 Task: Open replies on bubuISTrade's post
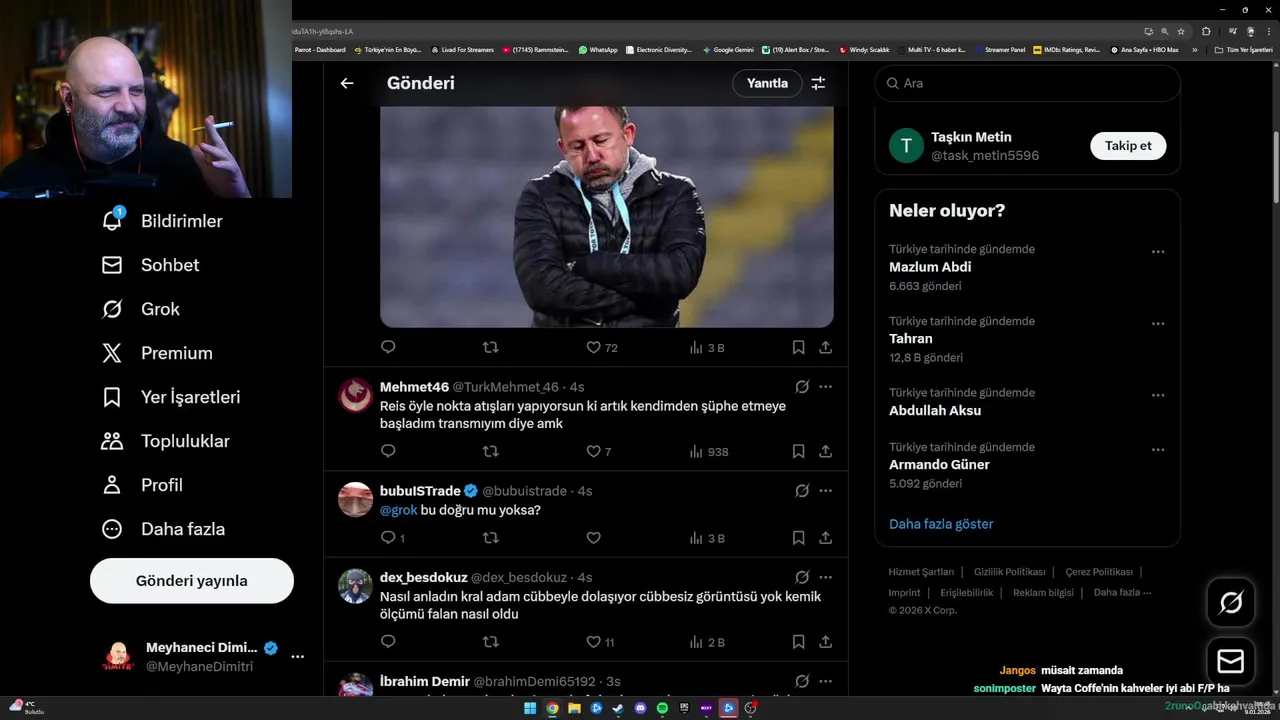(392, 537)
